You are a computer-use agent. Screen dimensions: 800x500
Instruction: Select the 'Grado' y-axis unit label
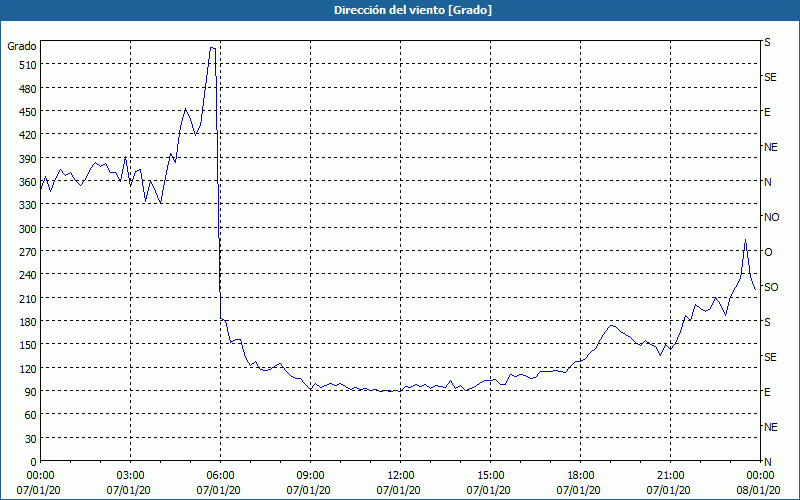[22, 46]
